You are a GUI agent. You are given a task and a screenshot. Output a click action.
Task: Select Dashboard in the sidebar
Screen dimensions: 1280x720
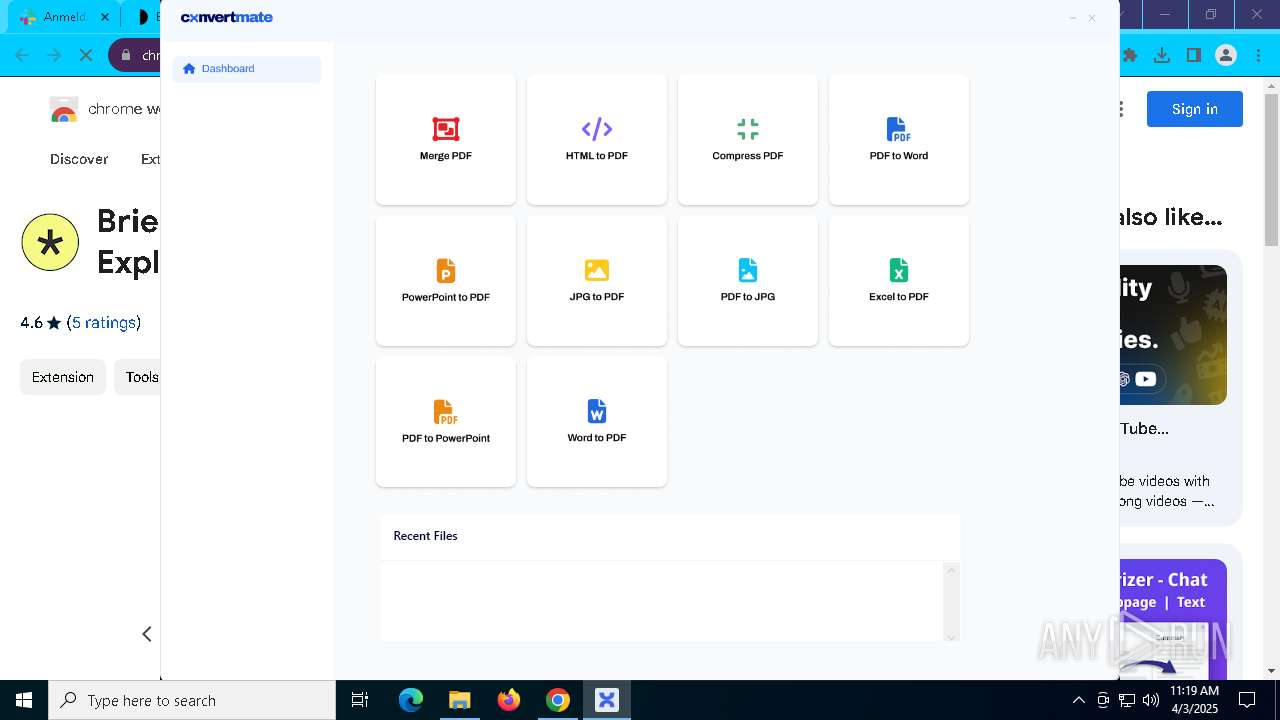point(247,69)
